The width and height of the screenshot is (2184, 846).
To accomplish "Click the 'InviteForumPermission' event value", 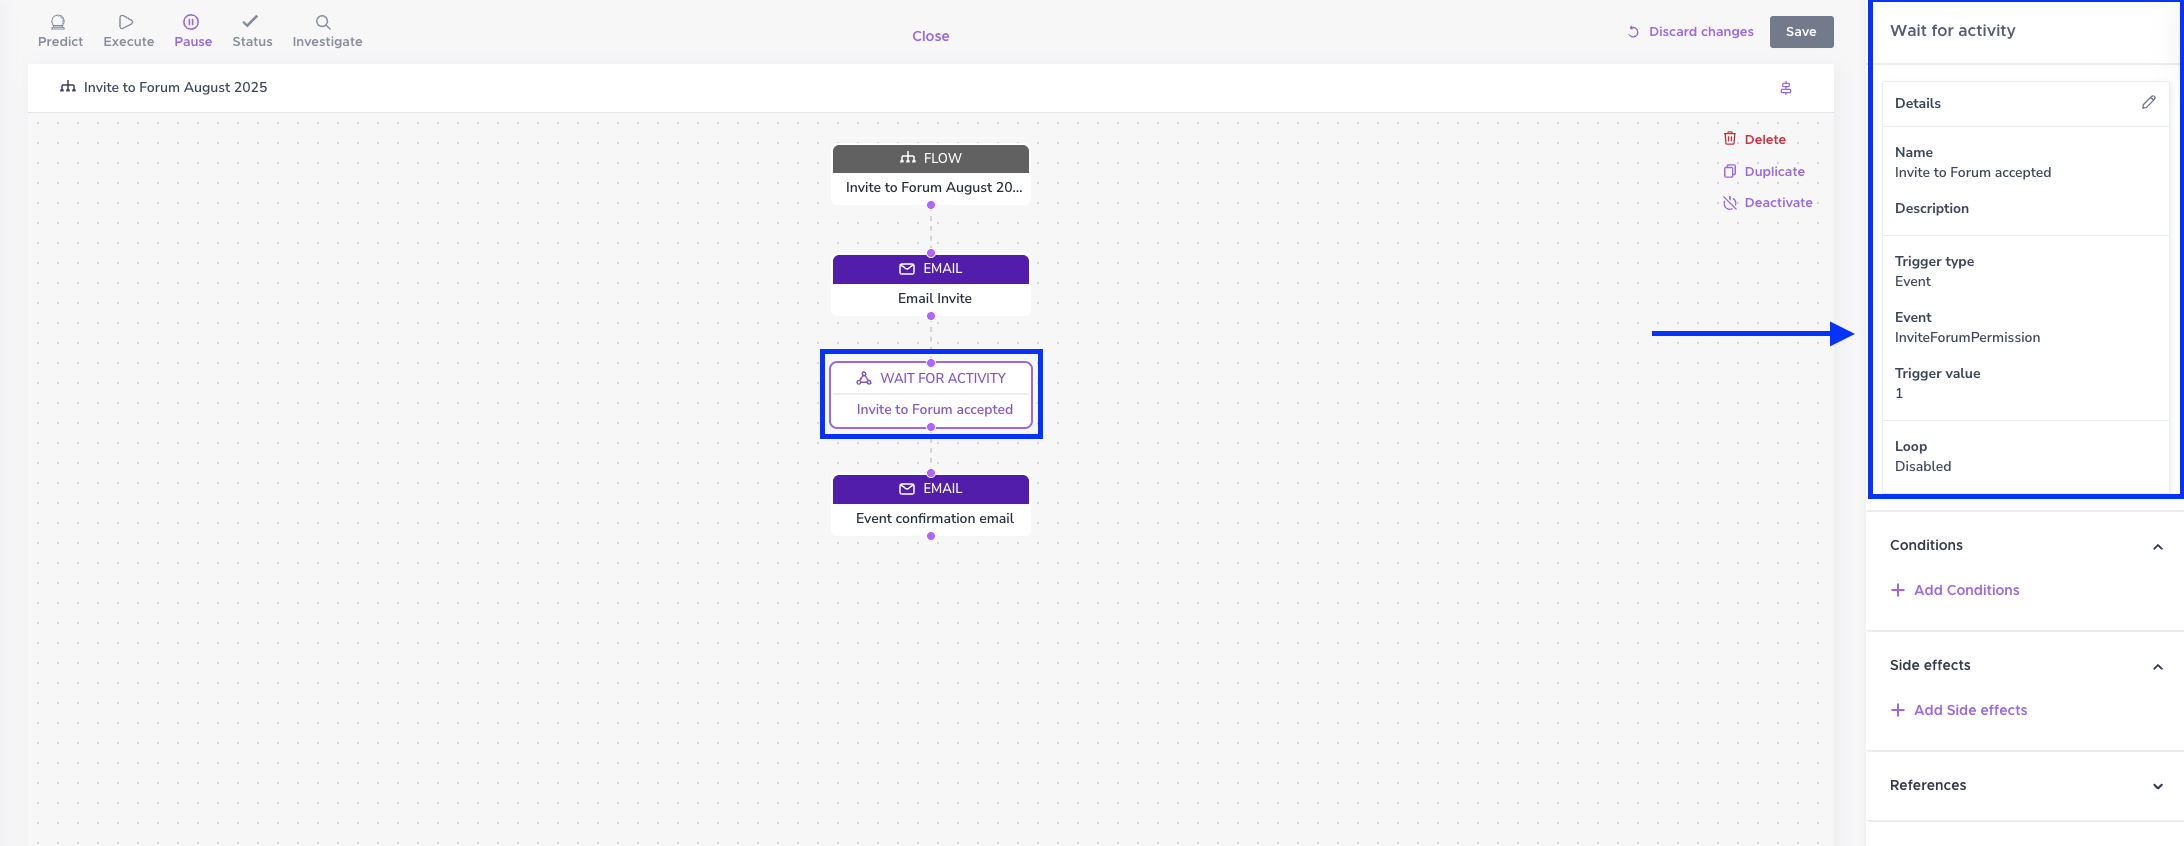I will [1967, 337].
